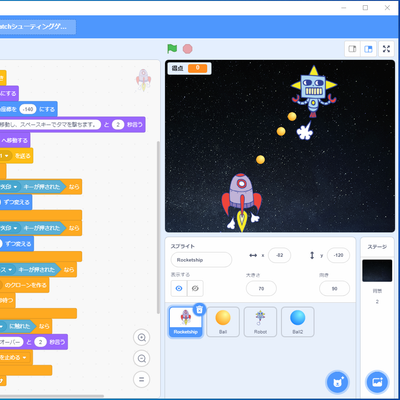Edit the x position field showing -82
The width and height of the screenshot is (400, 400).
click(x=279, y=255)
